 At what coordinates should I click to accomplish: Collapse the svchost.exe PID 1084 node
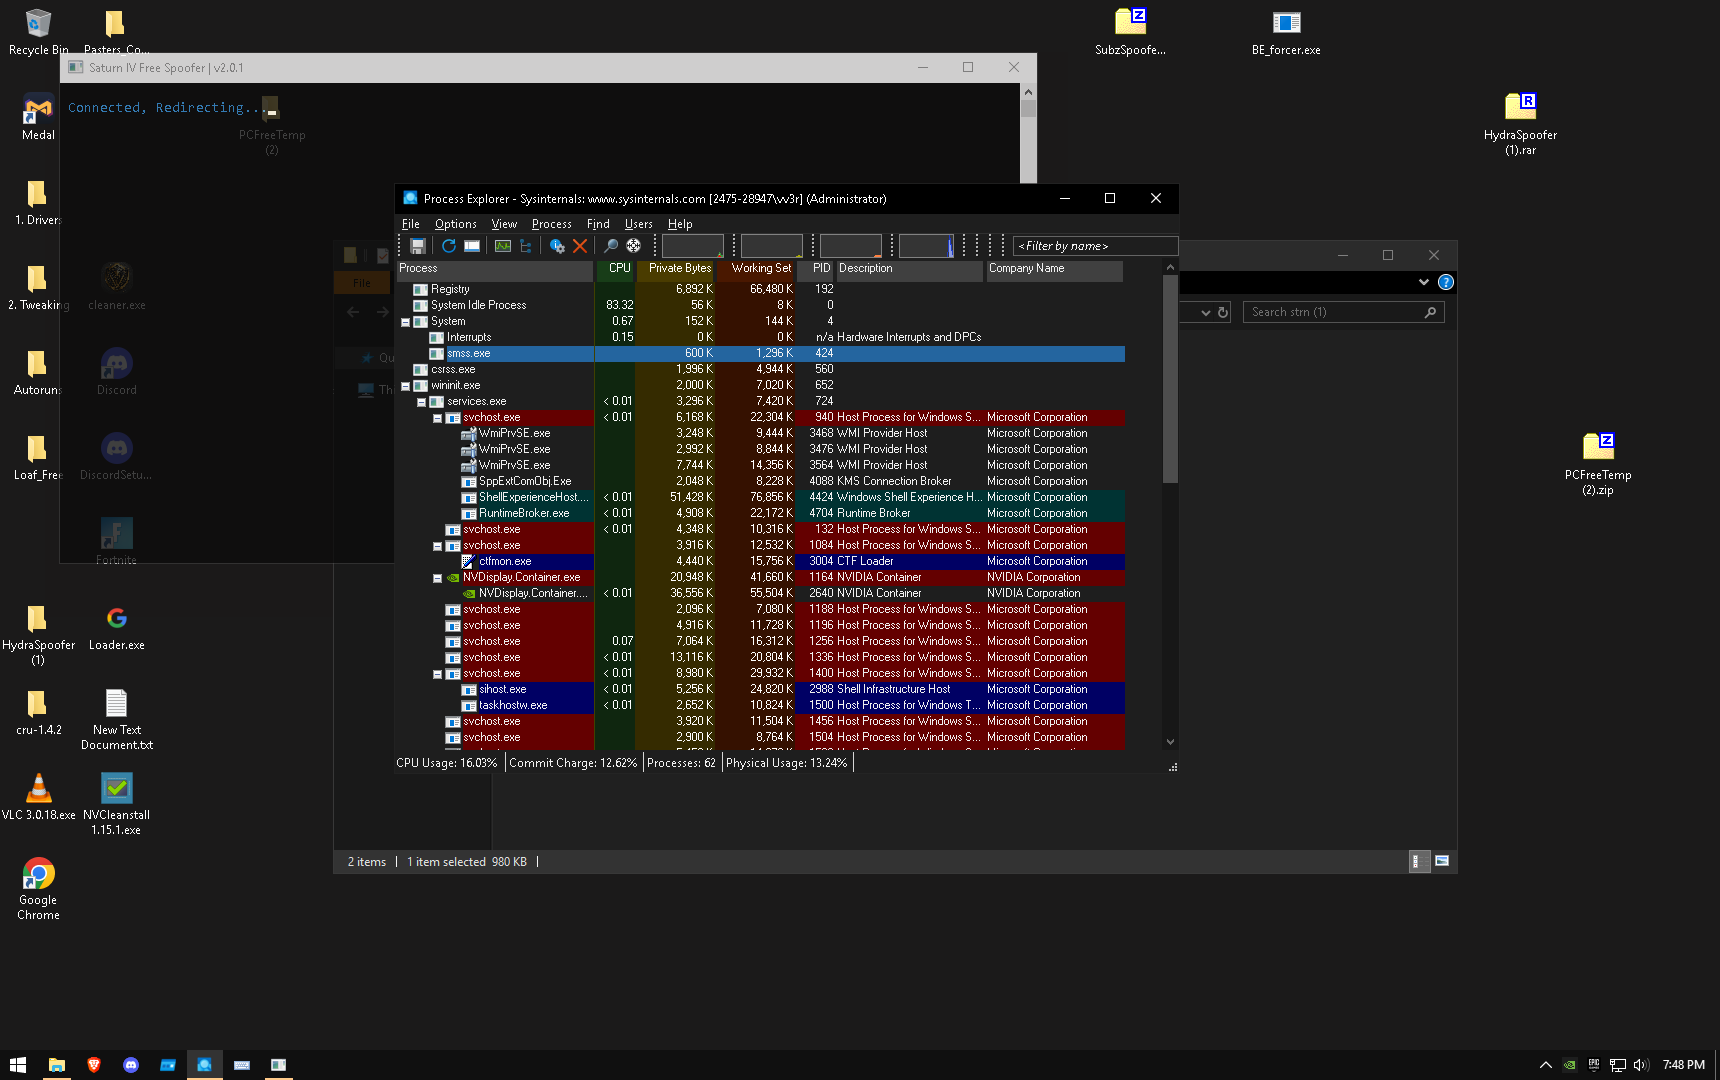point(437,546)
